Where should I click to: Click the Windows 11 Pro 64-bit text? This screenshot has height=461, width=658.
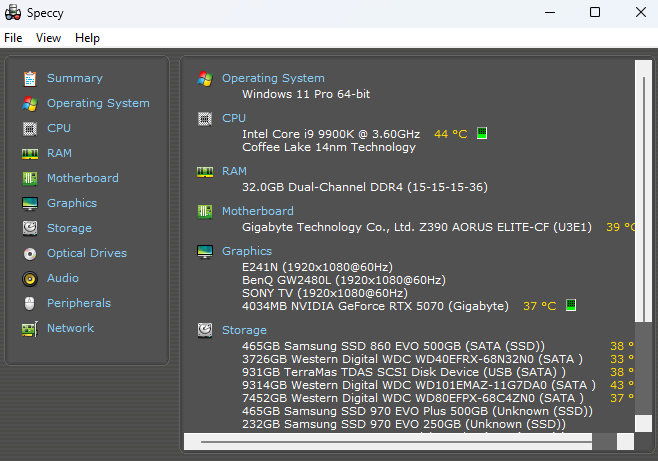point(306,94)
